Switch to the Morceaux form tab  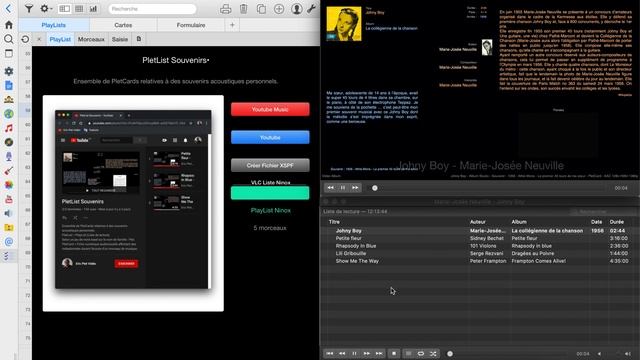[x=91, y=39]
